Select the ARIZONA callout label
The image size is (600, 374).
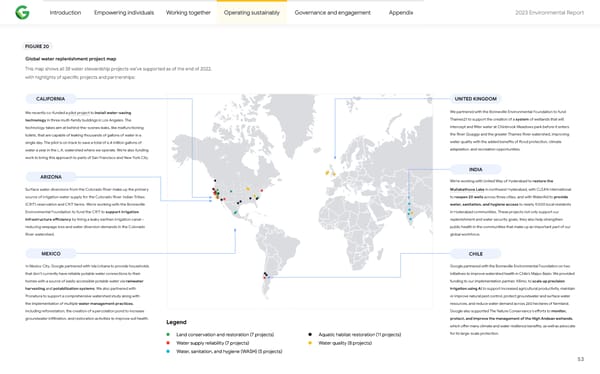51,177
